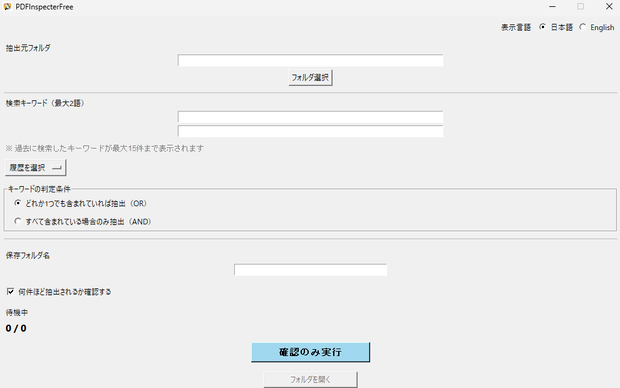Uncheck 何件ほど抽出されるか確認する checkbox
This screenshot has width=620, height=388.
[x=10, y=291]
